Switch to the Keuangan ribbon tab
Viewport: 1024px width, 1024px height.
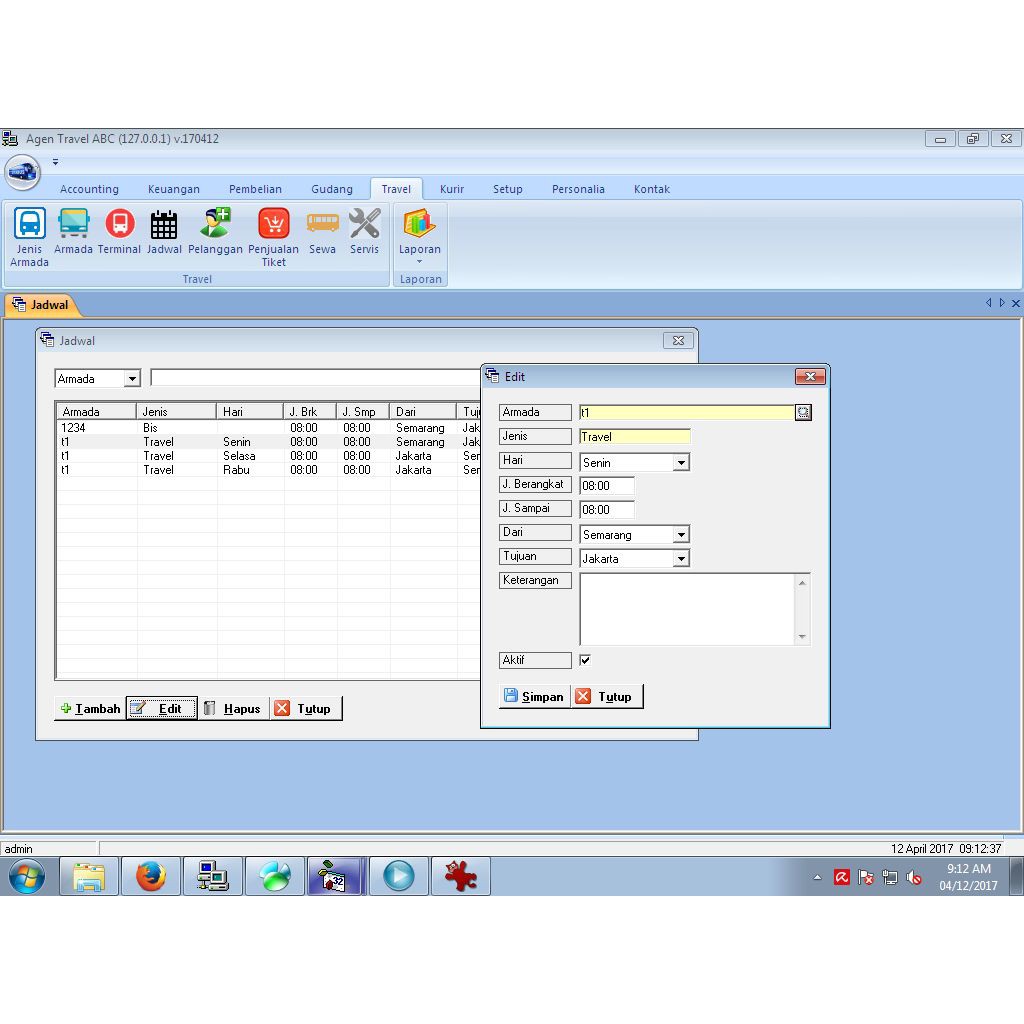[x=174, y=189]
